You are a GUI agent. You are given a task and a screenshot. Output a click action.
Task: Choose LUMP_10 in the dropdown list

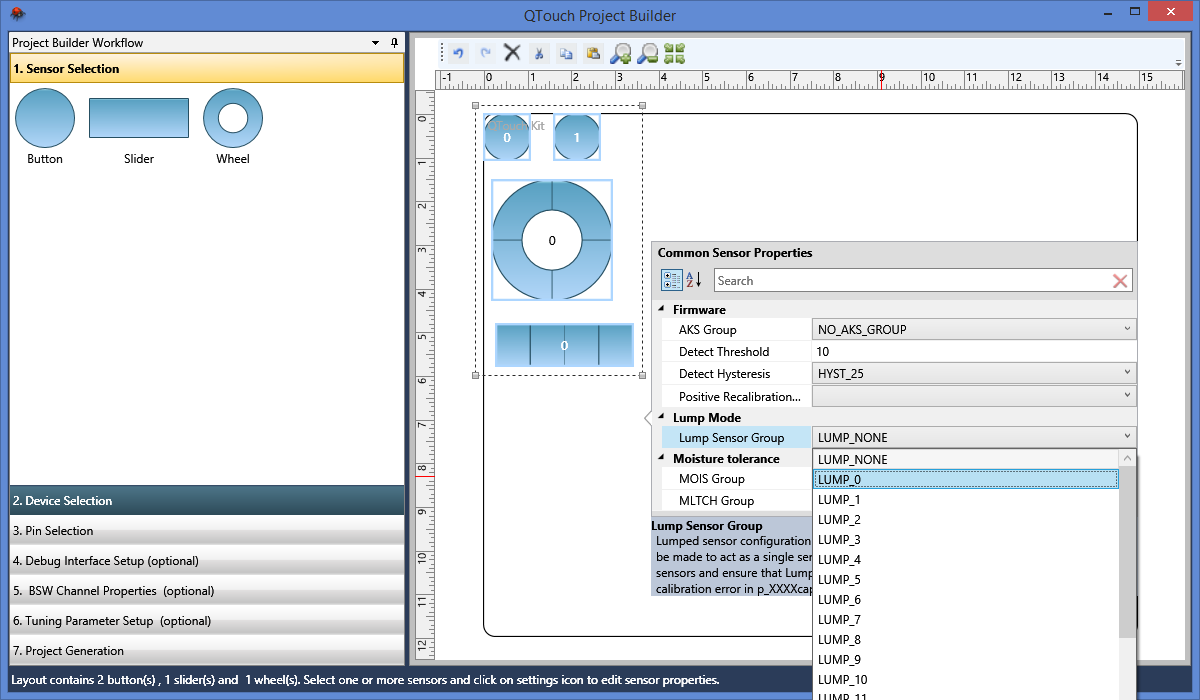966,679
